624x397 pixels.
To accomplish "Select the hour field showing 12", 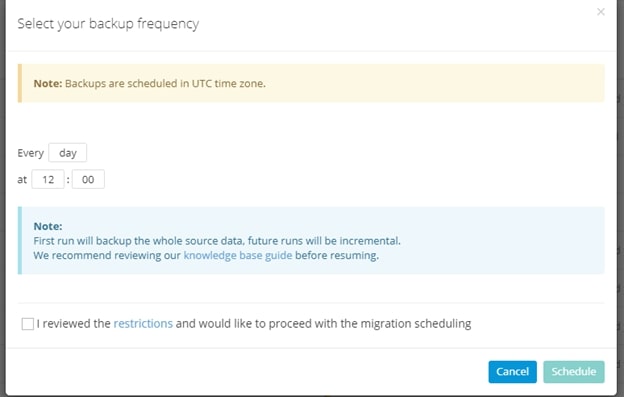I will (x=48, y=179).
